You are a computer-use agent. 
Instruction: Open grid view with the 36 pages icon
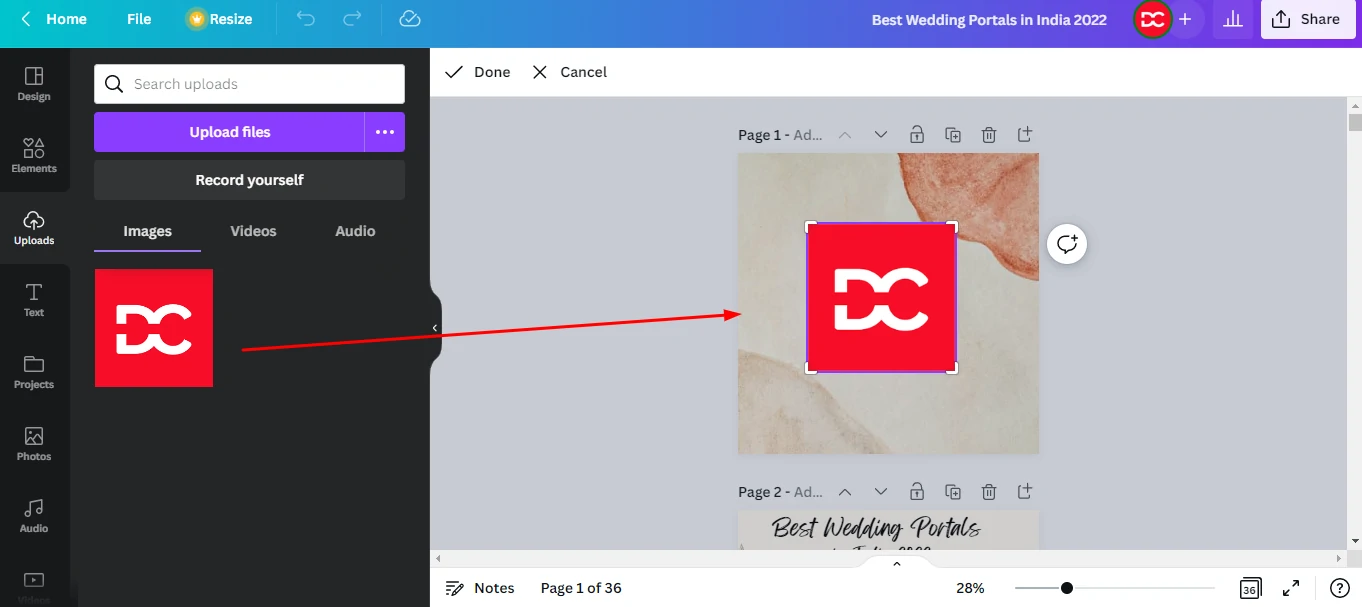pyautogui.click(x=1250, y=588)
